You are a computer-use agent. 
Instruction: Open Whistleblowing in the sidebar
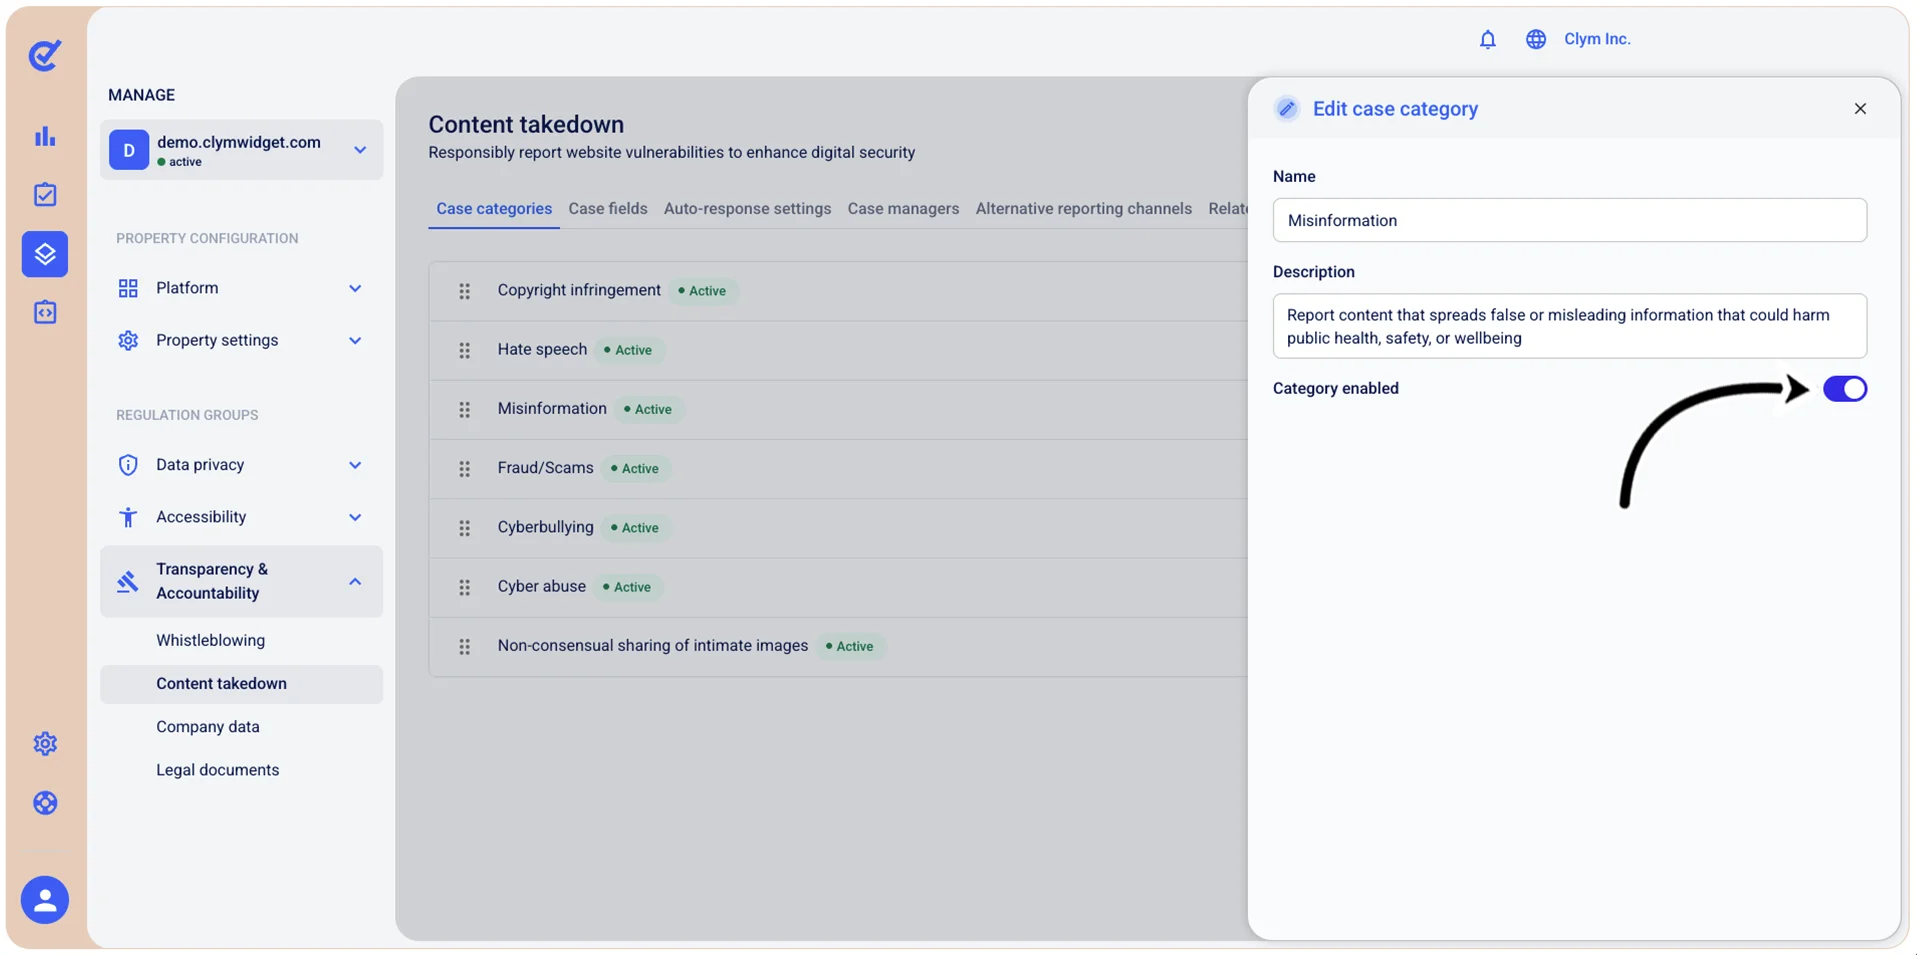click(x=210, y=641)
